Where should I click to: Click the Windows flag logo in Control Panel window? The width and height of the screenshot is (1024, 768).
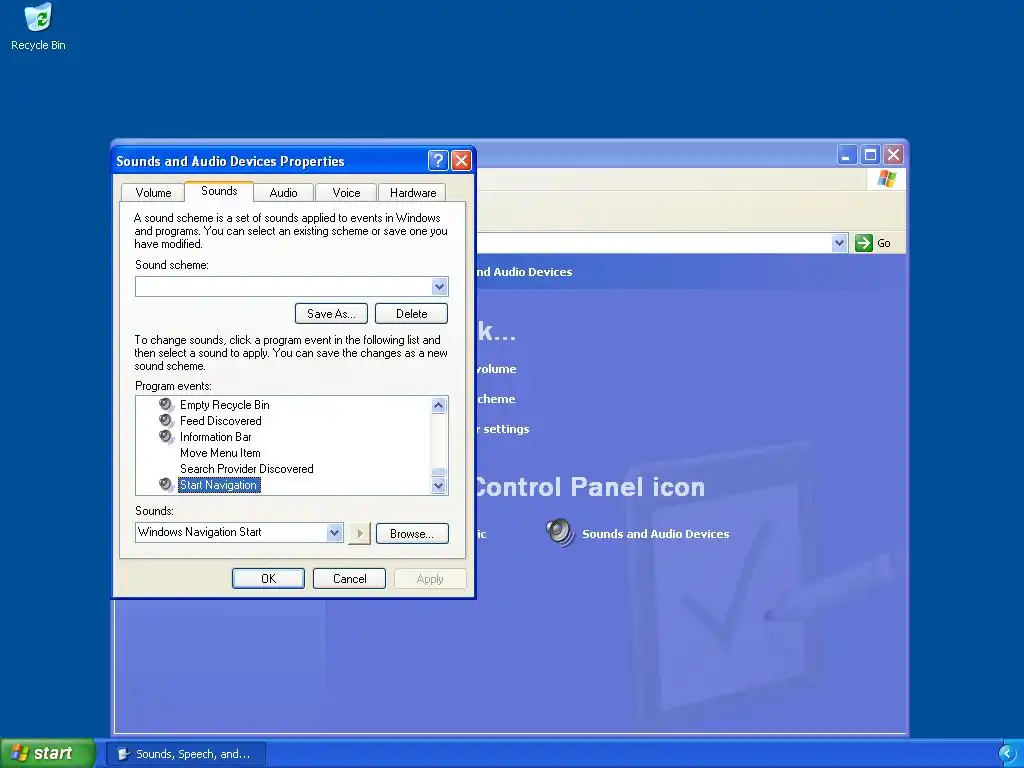[886, 178]
